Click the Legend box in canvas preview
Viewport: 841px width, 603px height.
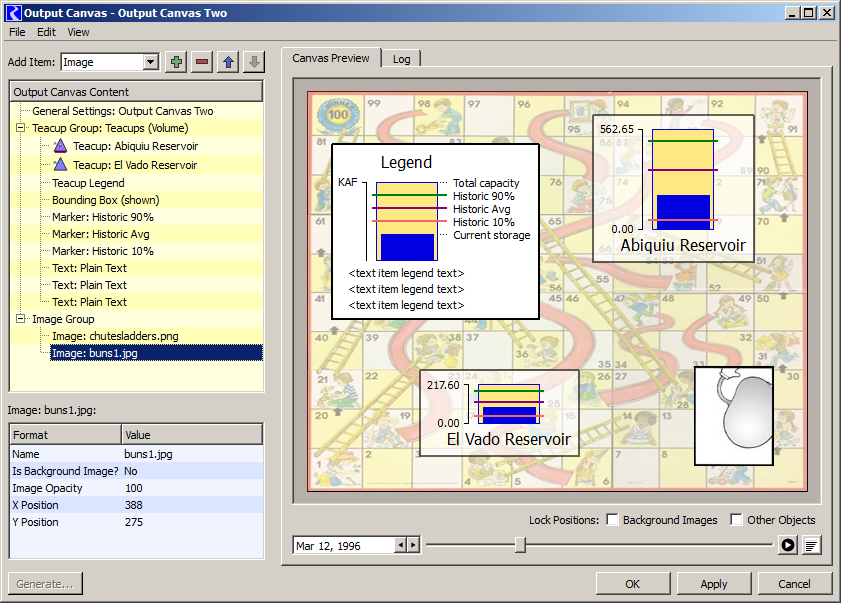(x=436, y=231)
